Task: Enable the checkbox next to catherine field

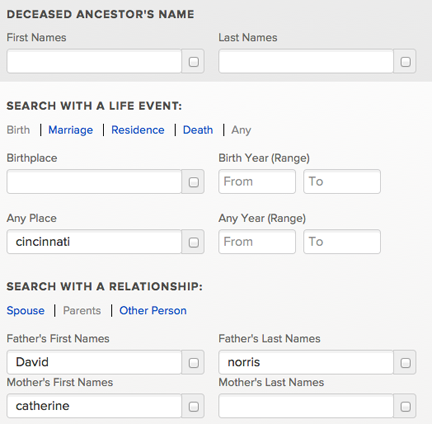Action: pos(194,406)
